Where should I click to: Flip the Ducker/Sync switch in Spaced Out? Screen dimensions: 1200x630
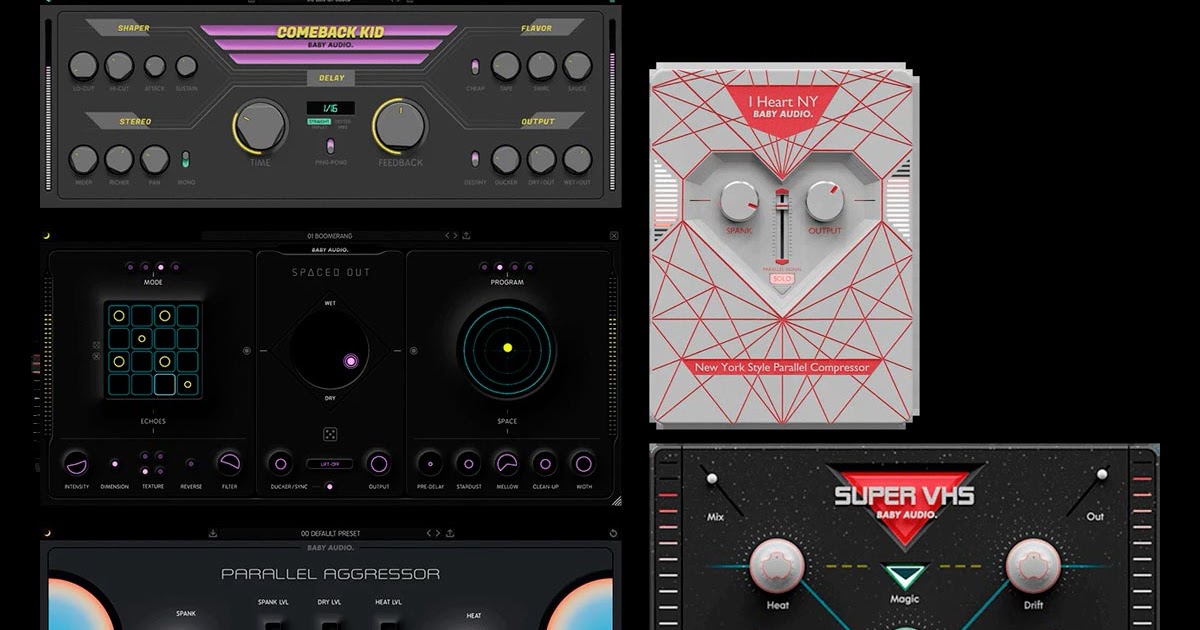330,487
